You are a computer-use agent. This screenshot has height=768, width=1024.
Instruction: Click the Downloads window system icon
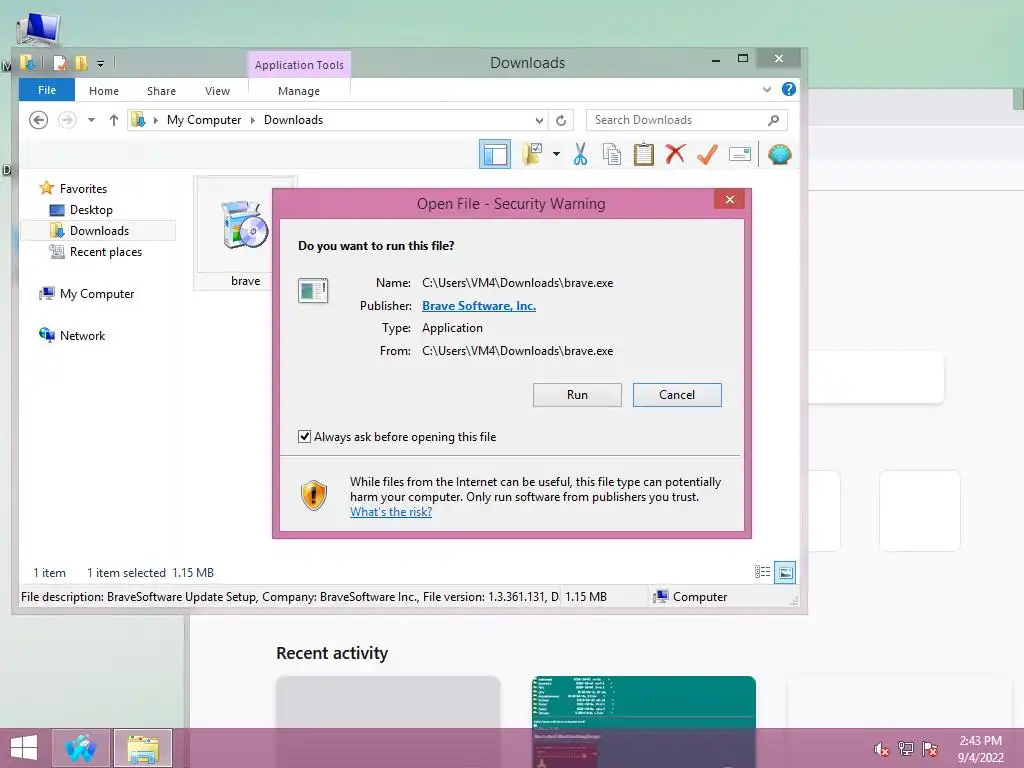pos(27,63)
